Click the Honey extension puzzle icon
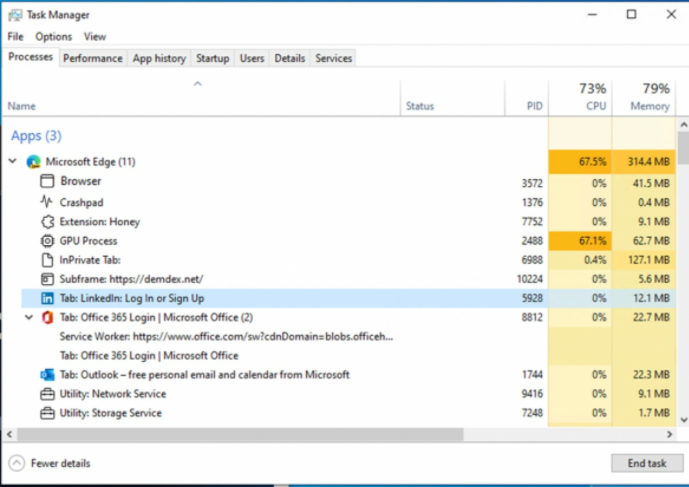Viewport: 689px width, 487px height. point(46,221)
